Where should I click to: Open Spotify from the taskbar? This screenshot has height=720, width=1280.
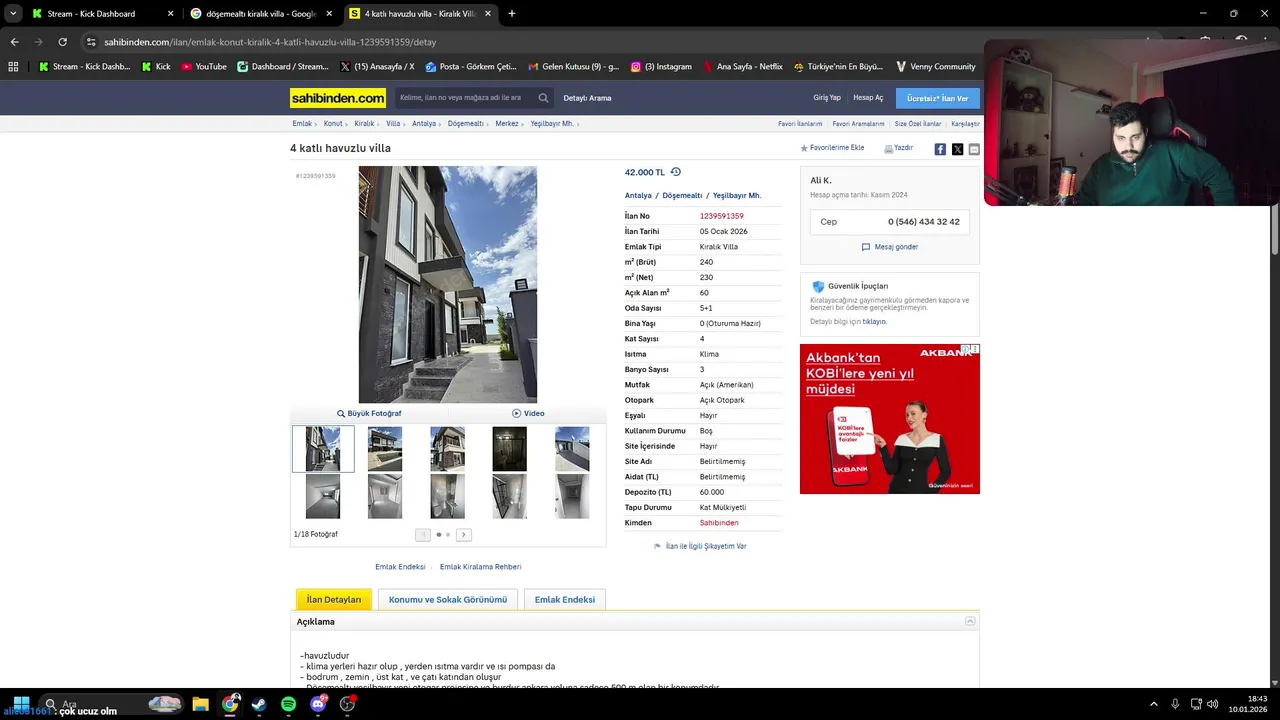point(288,704)
